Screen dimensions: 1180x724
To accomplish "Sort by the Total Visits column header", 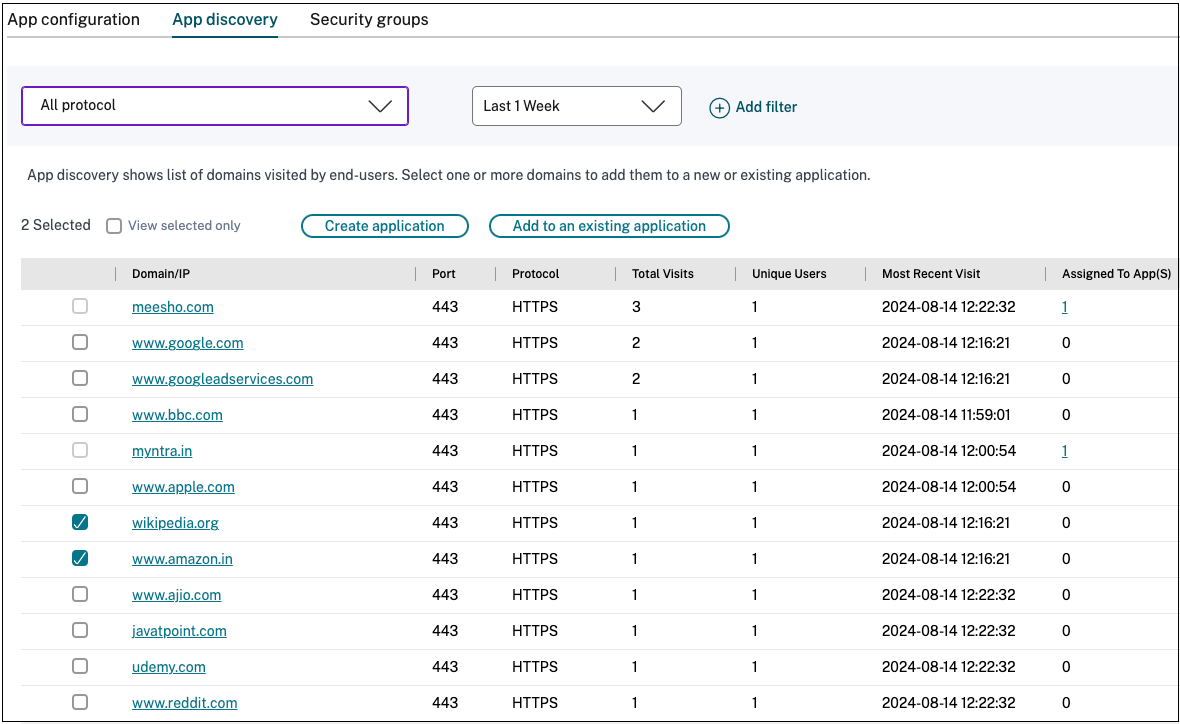I will (662, 274).
